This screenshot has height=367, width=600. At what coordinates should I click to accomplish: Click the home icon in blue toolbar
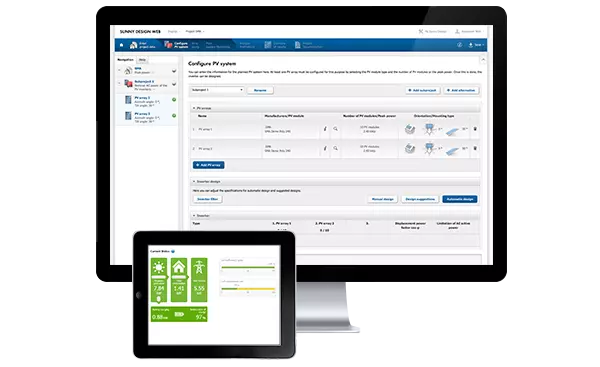tap(122, 45)
